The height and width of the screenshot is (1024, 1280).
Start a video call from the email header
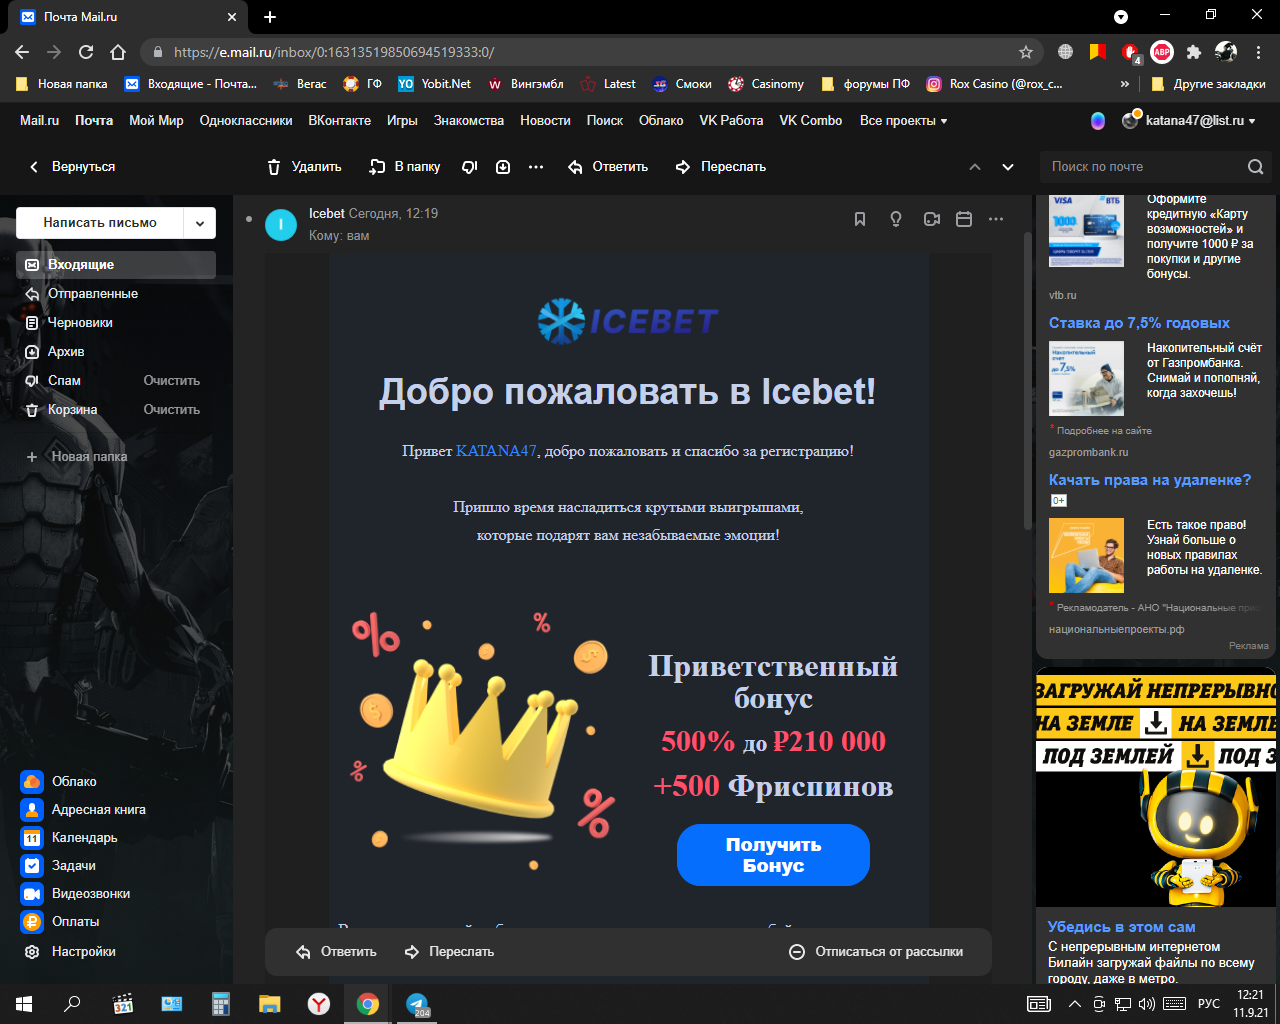coord(932,219)
